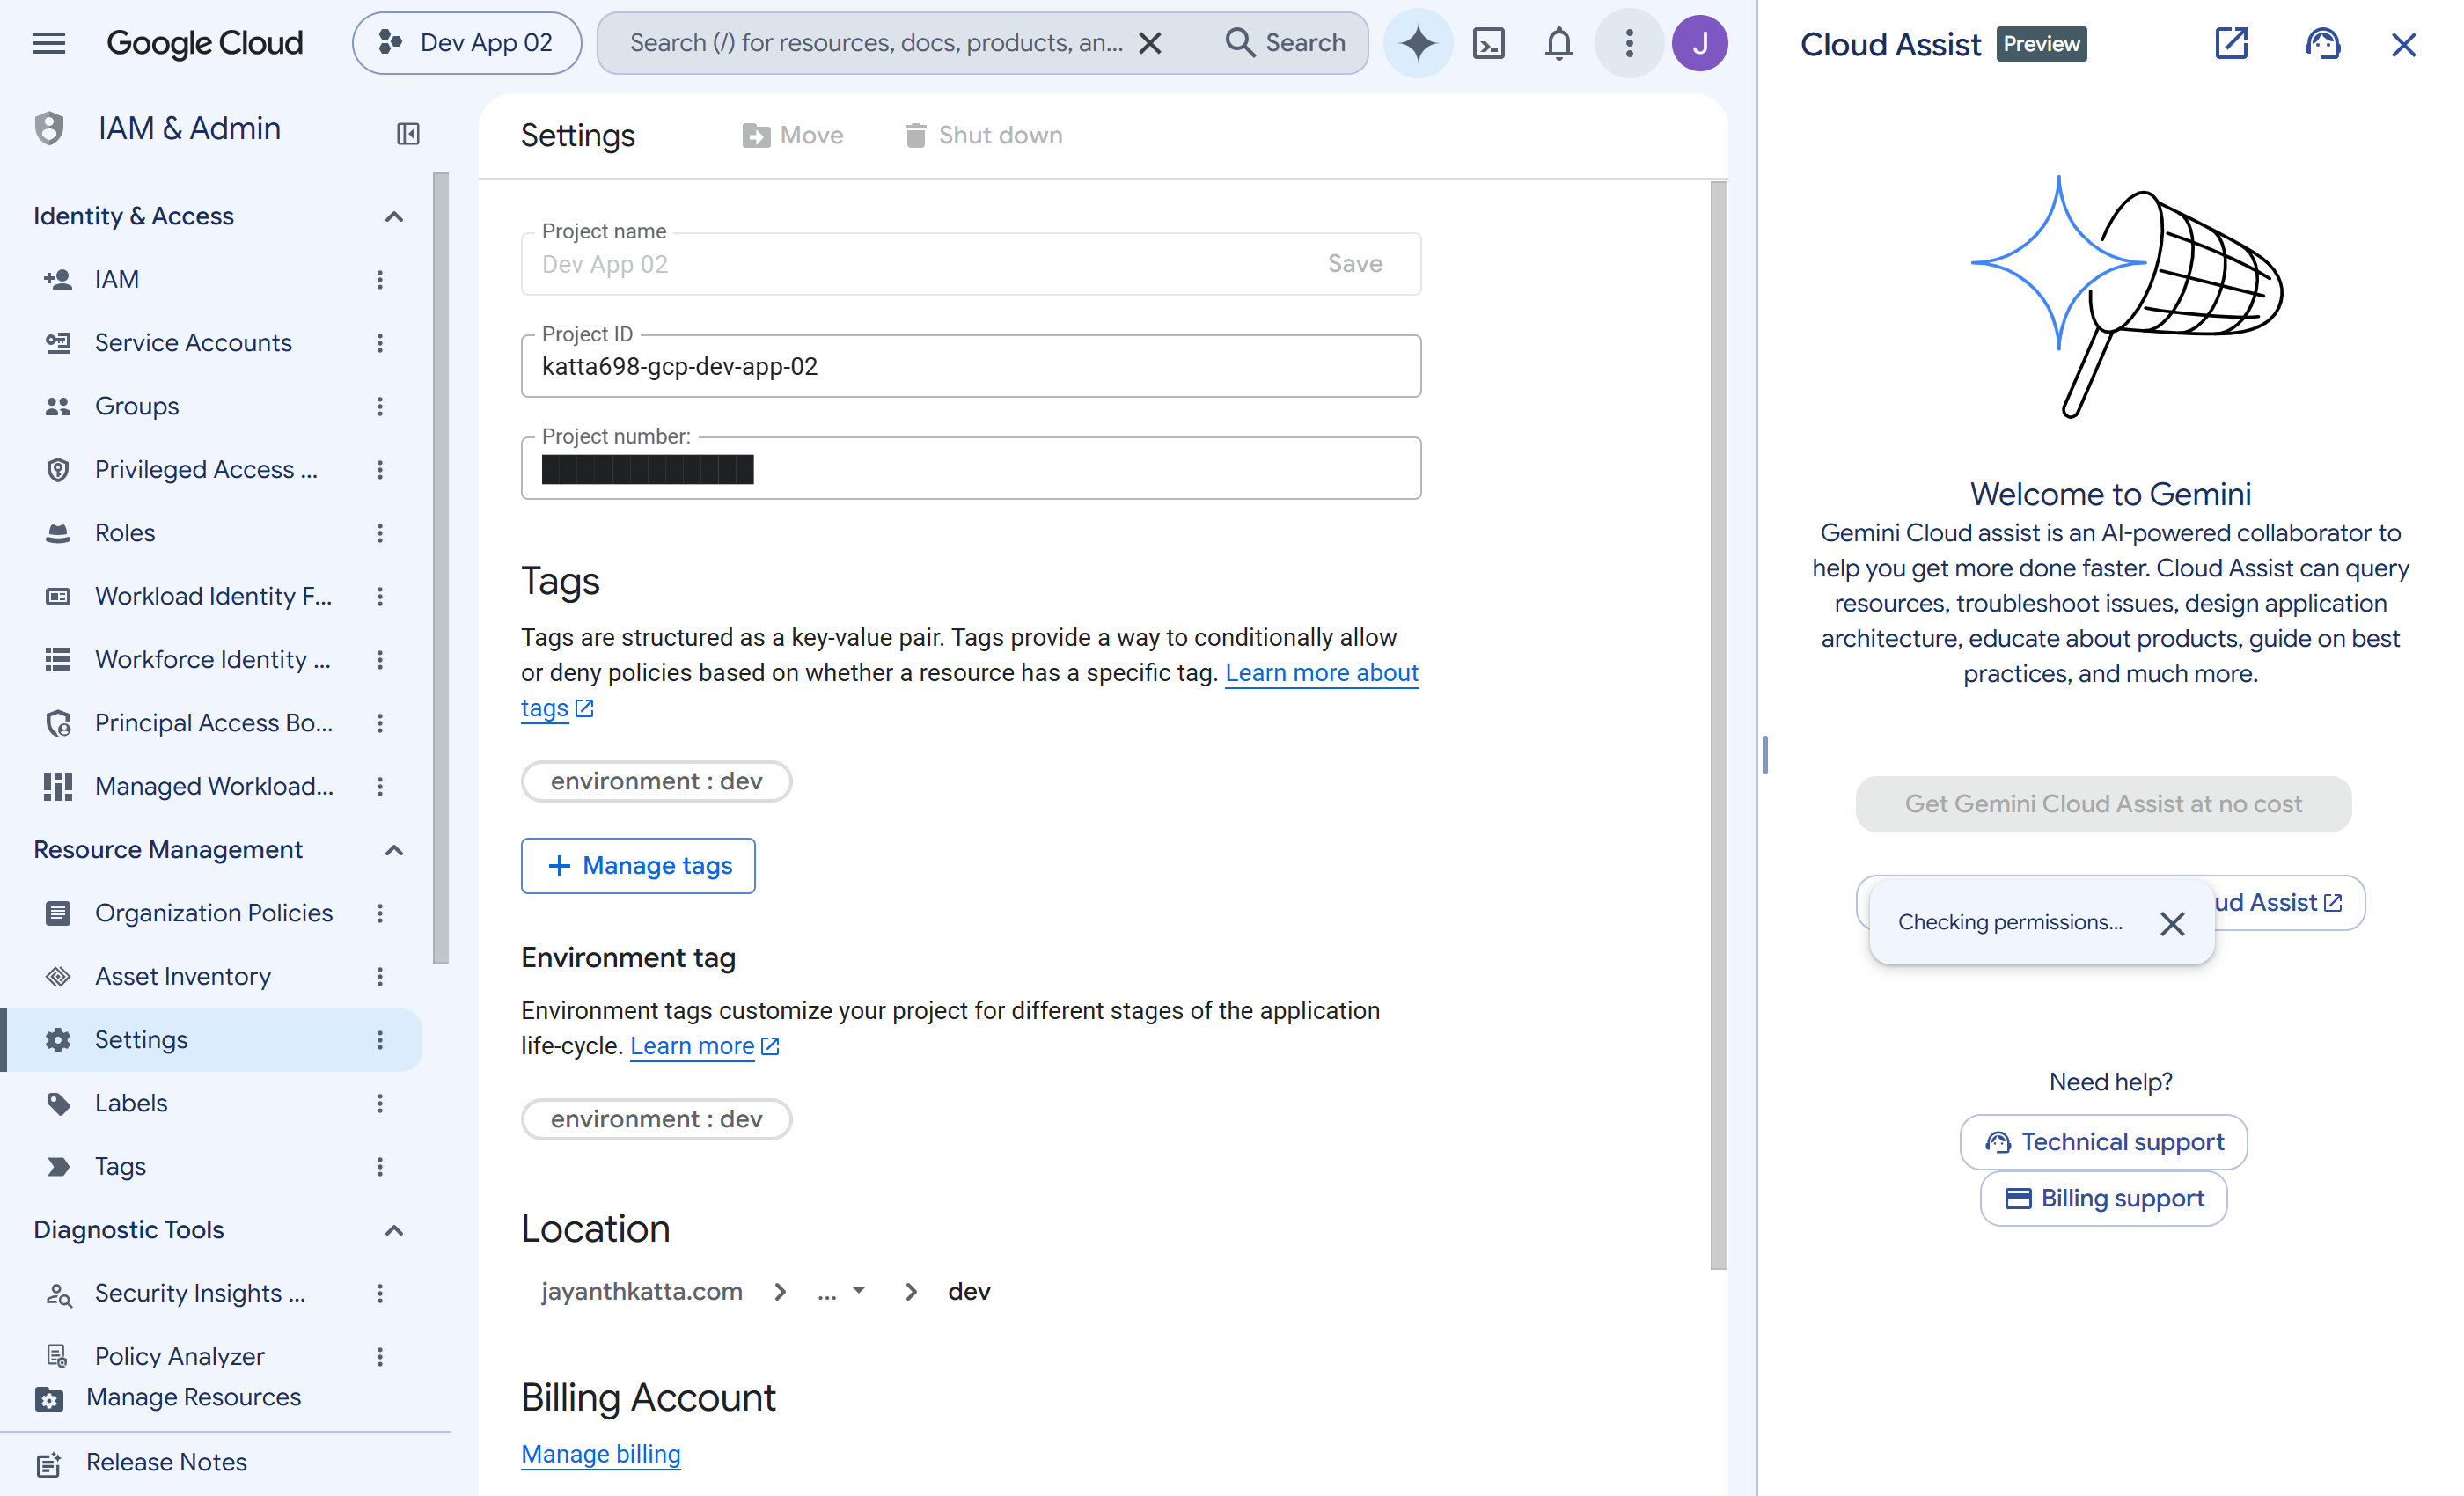The width and height of the screenshot is (2464, 1496).
Task: Focus the resources search input field
Action: 876,43
